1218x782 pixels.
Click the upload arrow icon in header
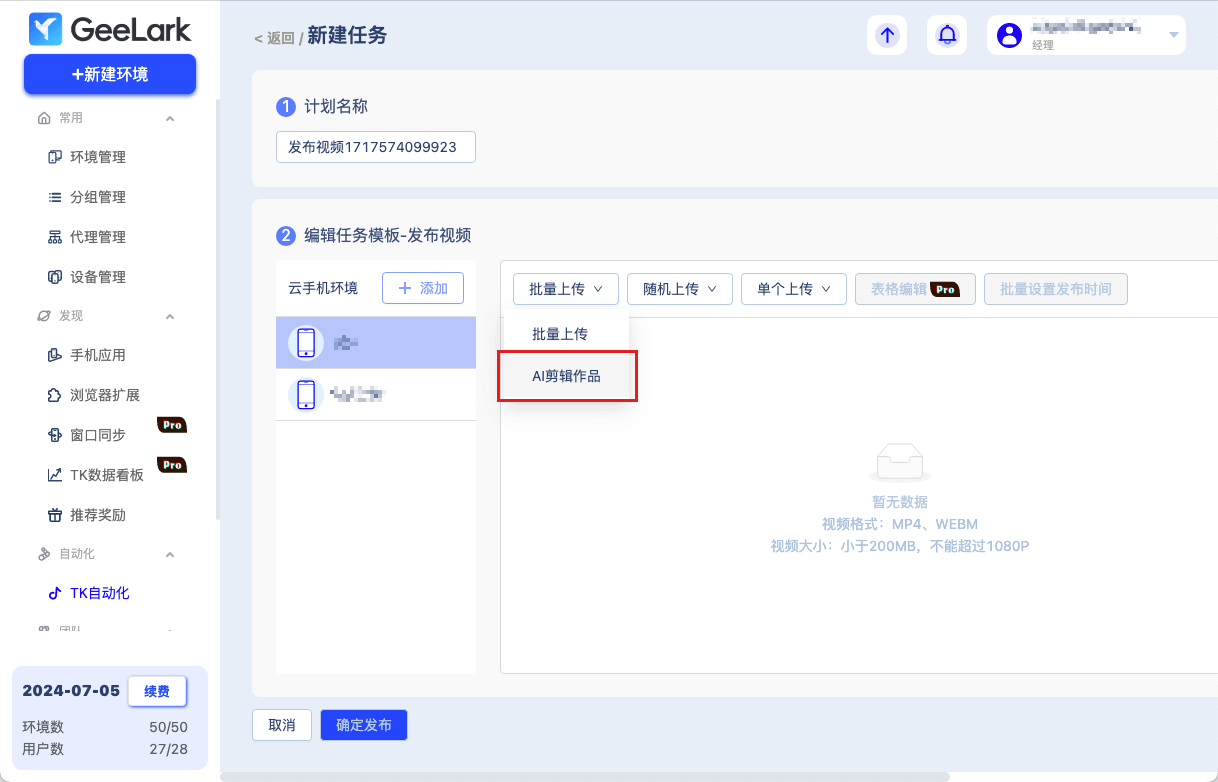click(x=886, y=35)
